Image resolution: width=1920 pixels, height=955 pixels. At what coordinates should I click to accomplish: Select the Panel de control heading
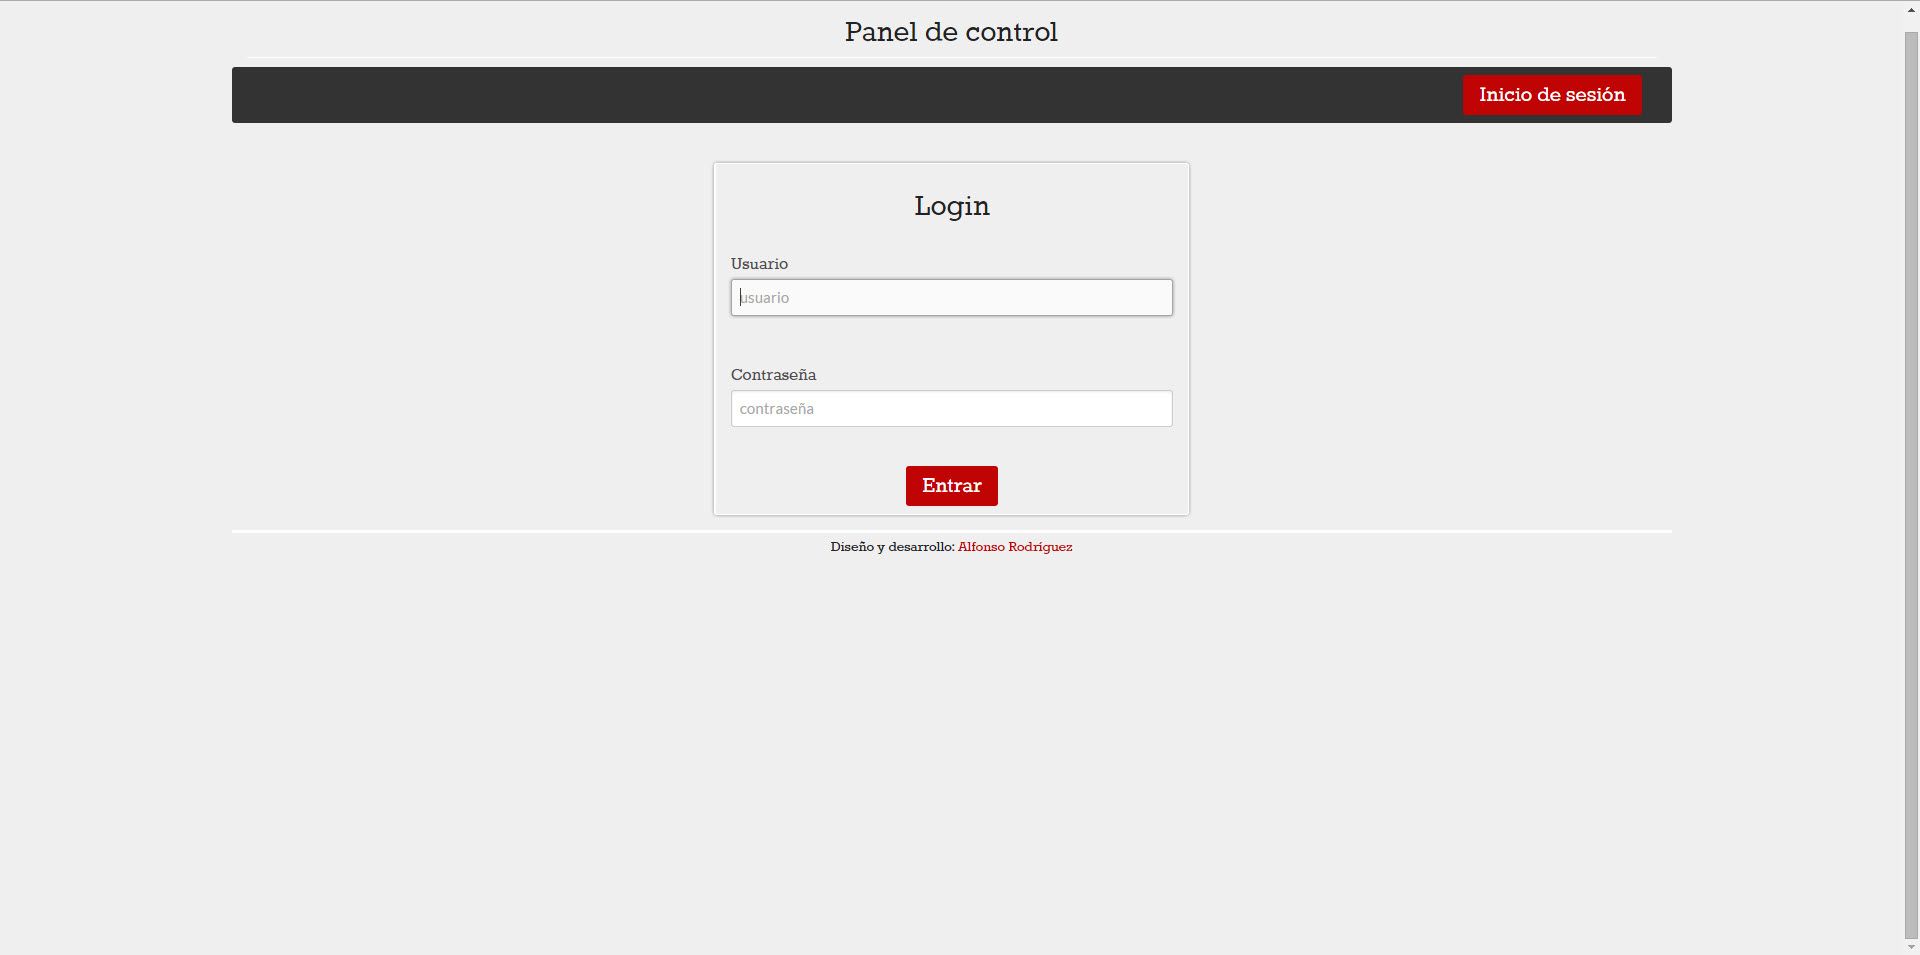[x=951, y=32]
